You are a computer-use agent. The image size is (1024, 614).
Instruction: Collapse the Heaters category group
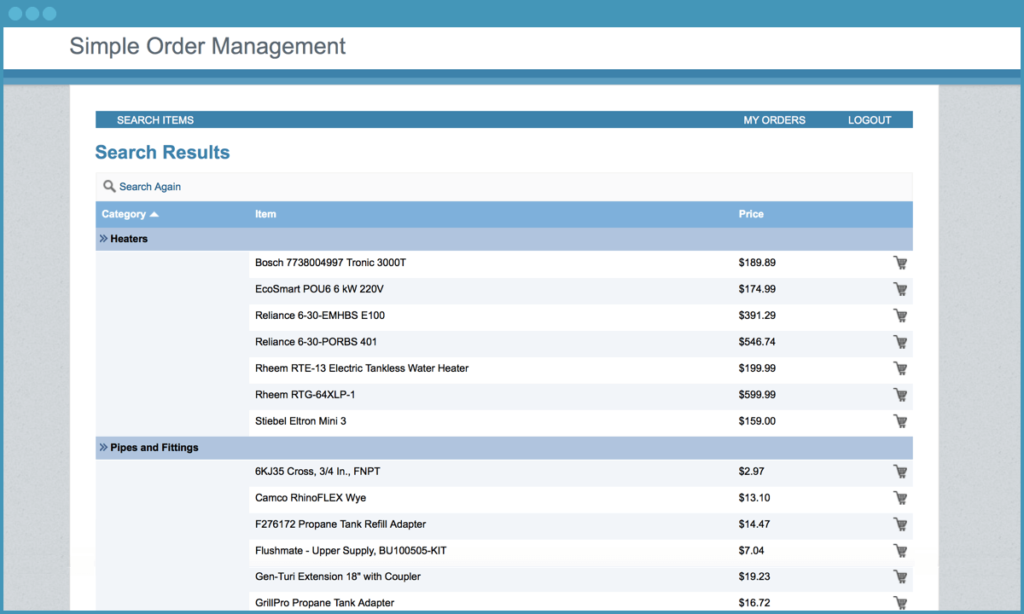click(x=103, y=239)
